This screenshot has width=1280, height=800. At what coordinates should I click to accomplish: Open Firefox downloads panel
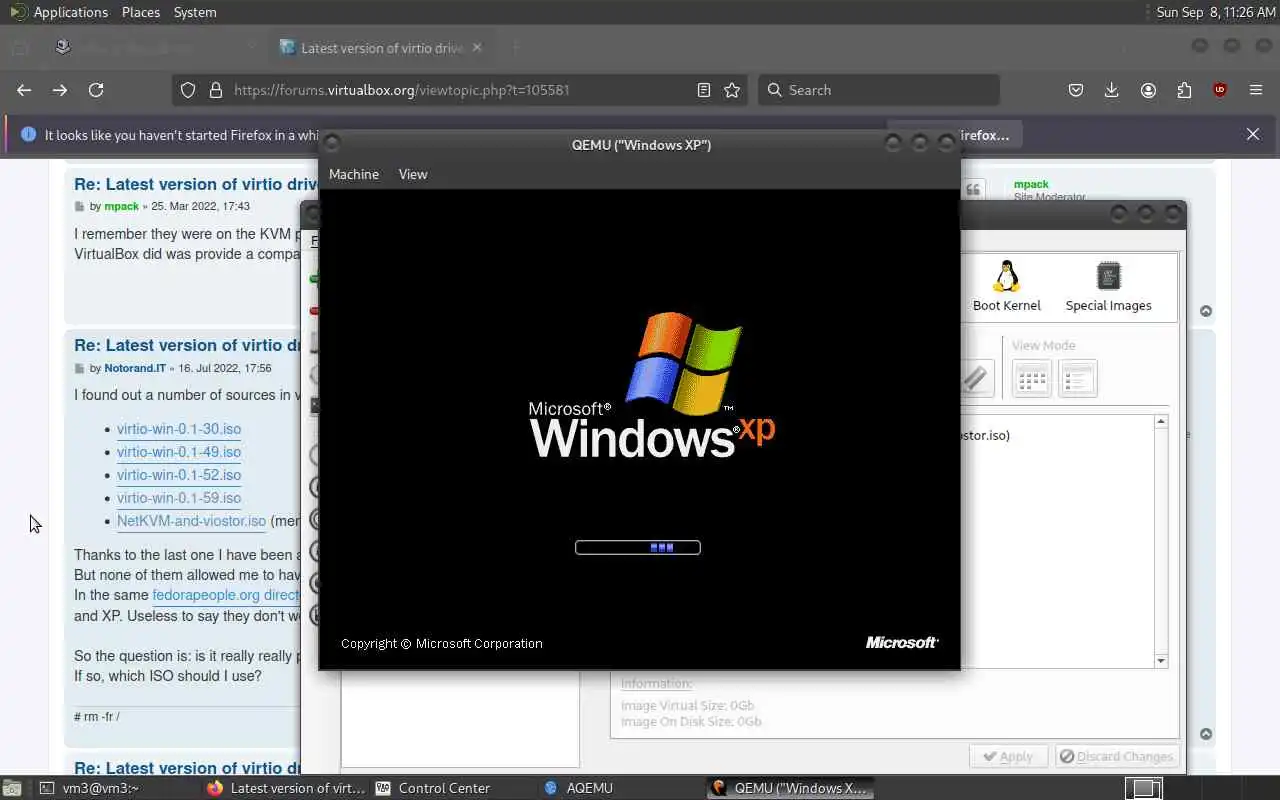tap(1111, 90)
